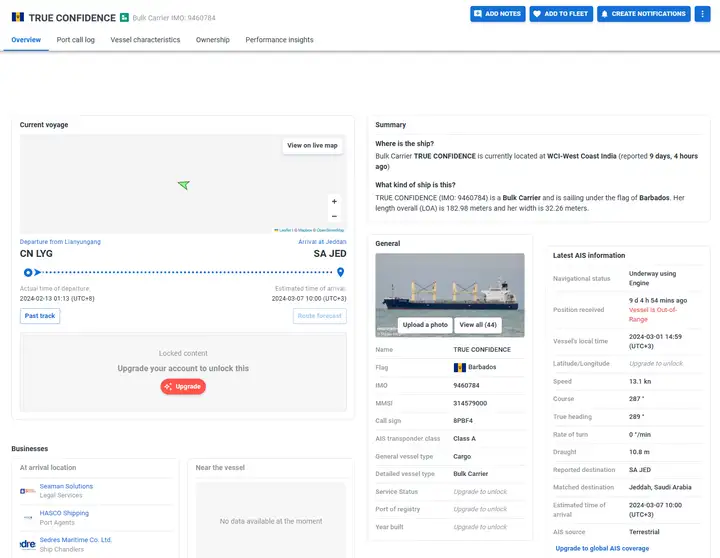Click the call sign 8PBF4

pos(463,421)
